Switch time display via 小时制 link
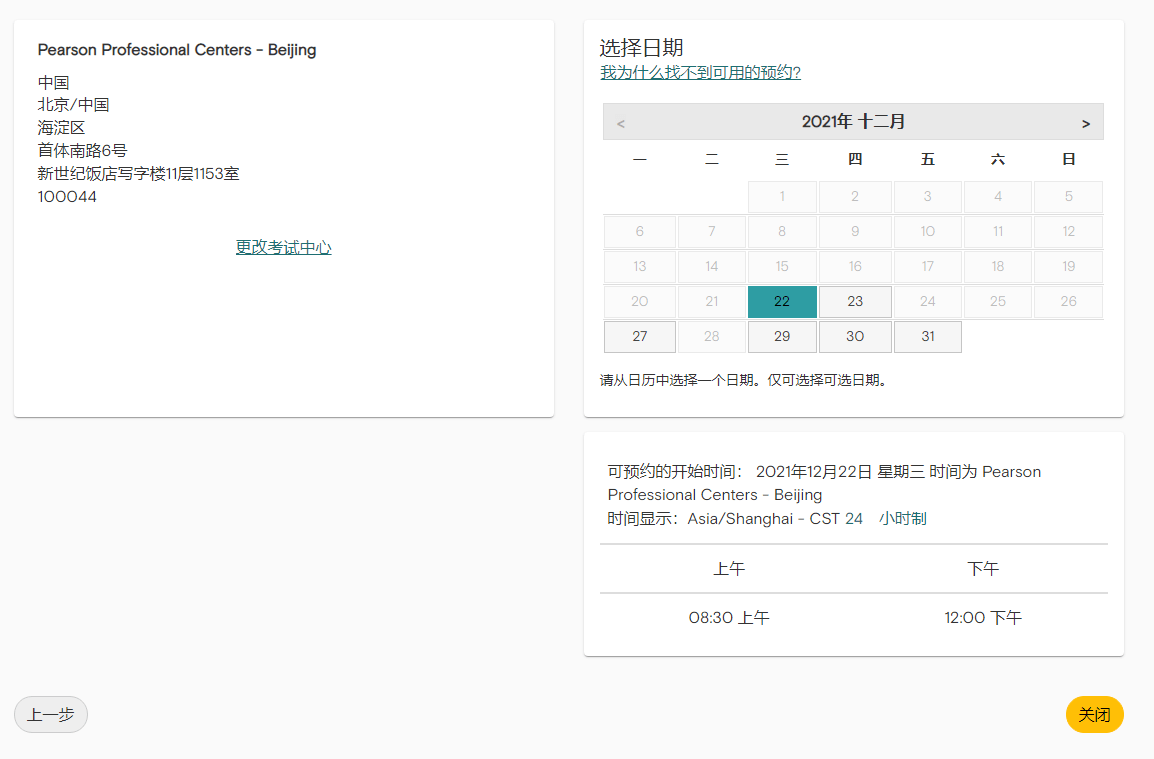Image resolution: width=1154 pixels, height=759 pixels. coord(903,519)
